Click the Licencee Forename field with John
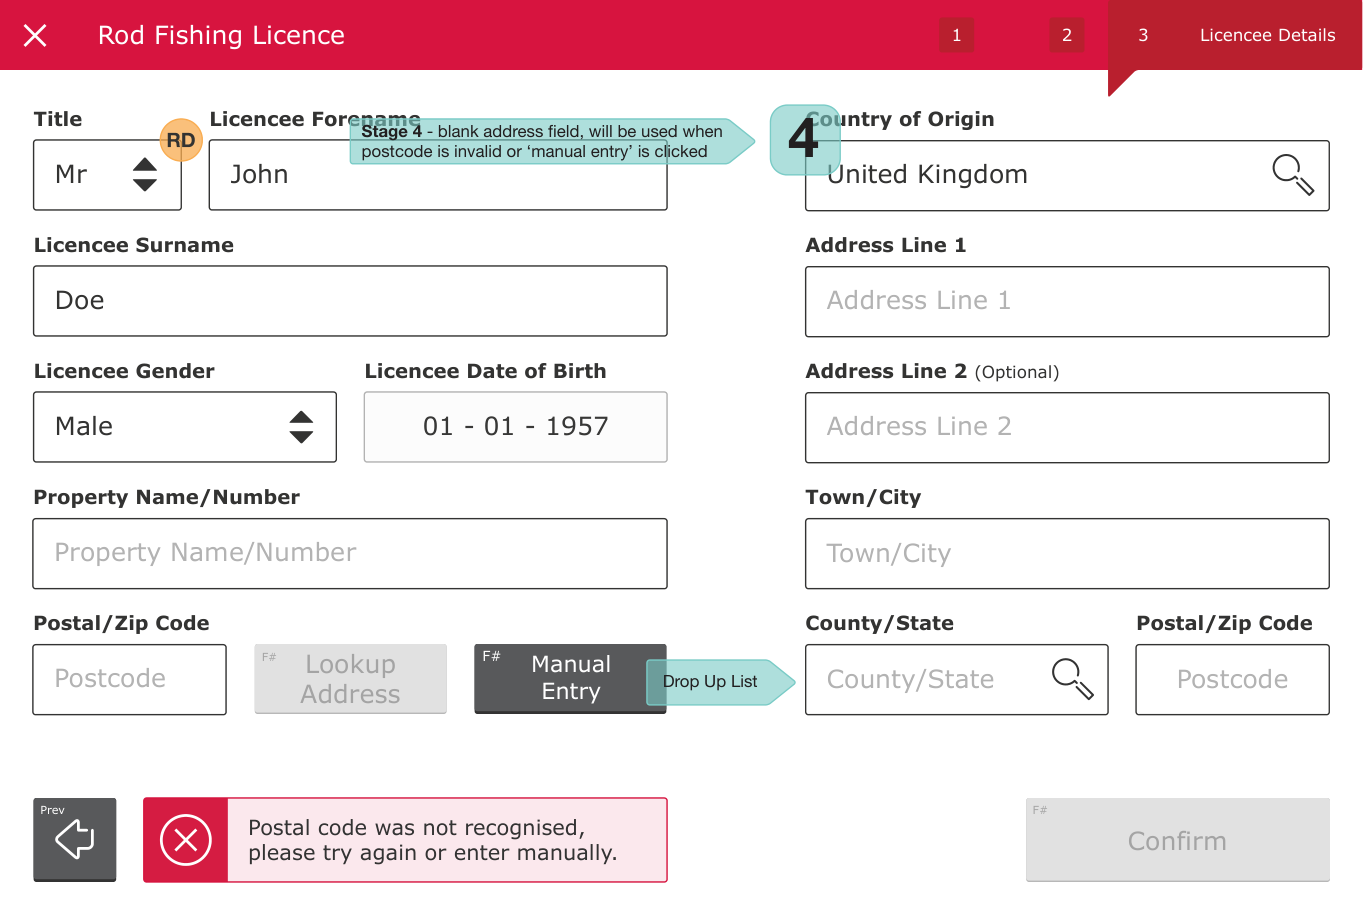Image resolution: width=1363 pixels, height=910 pixels. [437, 175]
